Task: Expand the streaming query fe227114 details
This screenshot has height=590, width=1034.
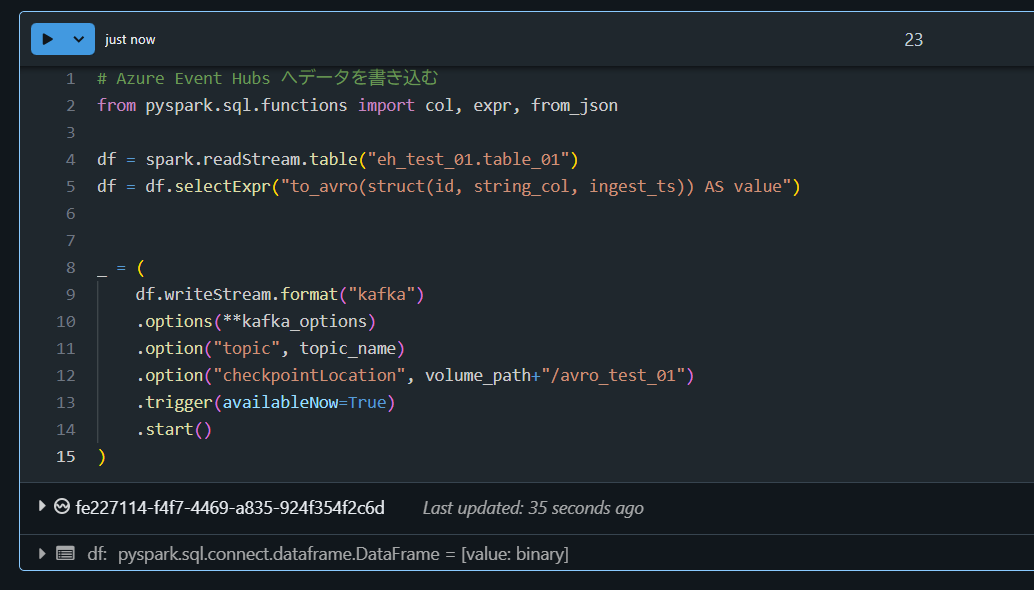Action: click(42, 506)
